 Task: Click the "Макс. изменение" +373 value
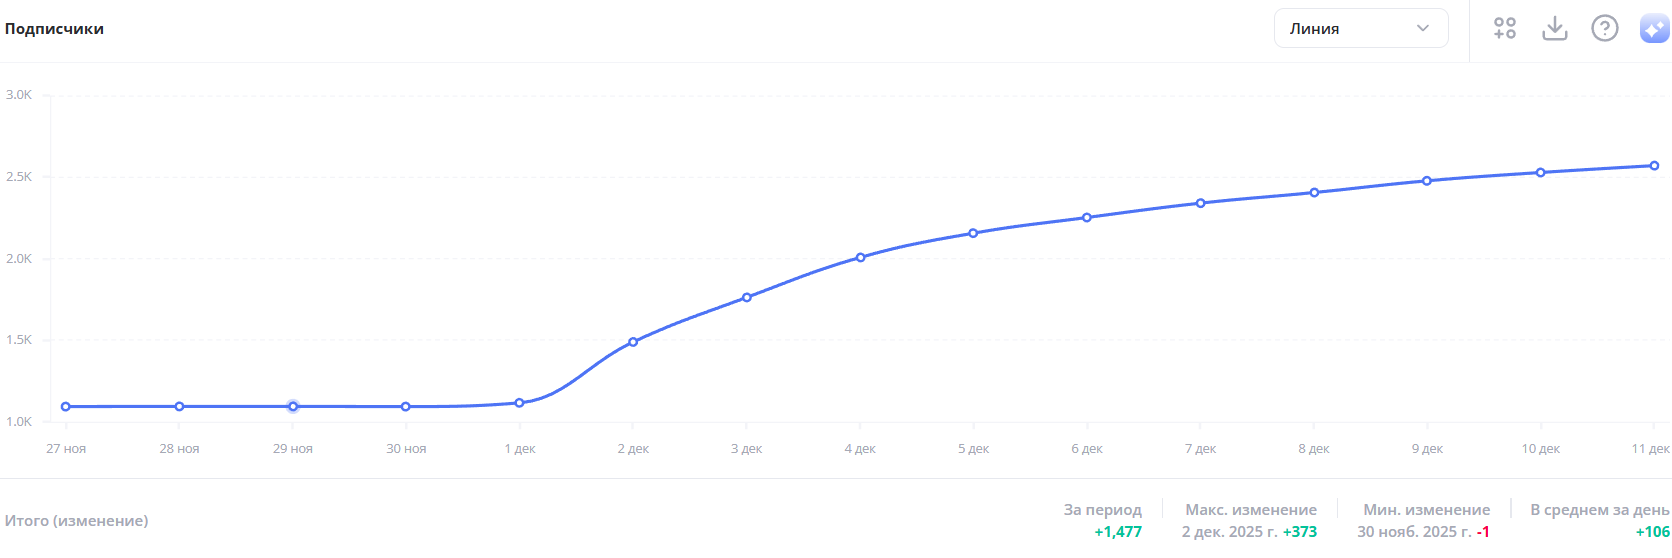click(1299, 532)
